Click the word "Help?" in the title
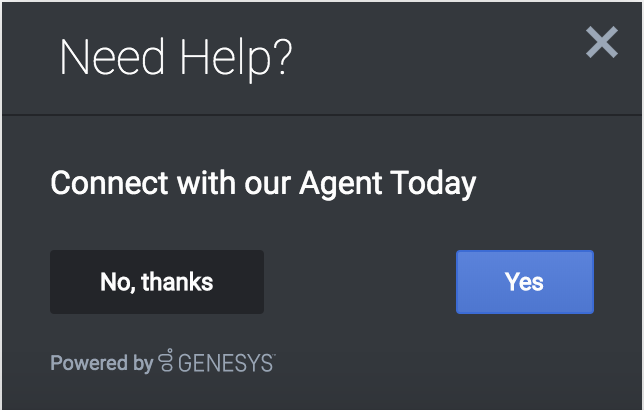Screen dimensions: 644x410 pyautogui.click(x=236, y=59)
